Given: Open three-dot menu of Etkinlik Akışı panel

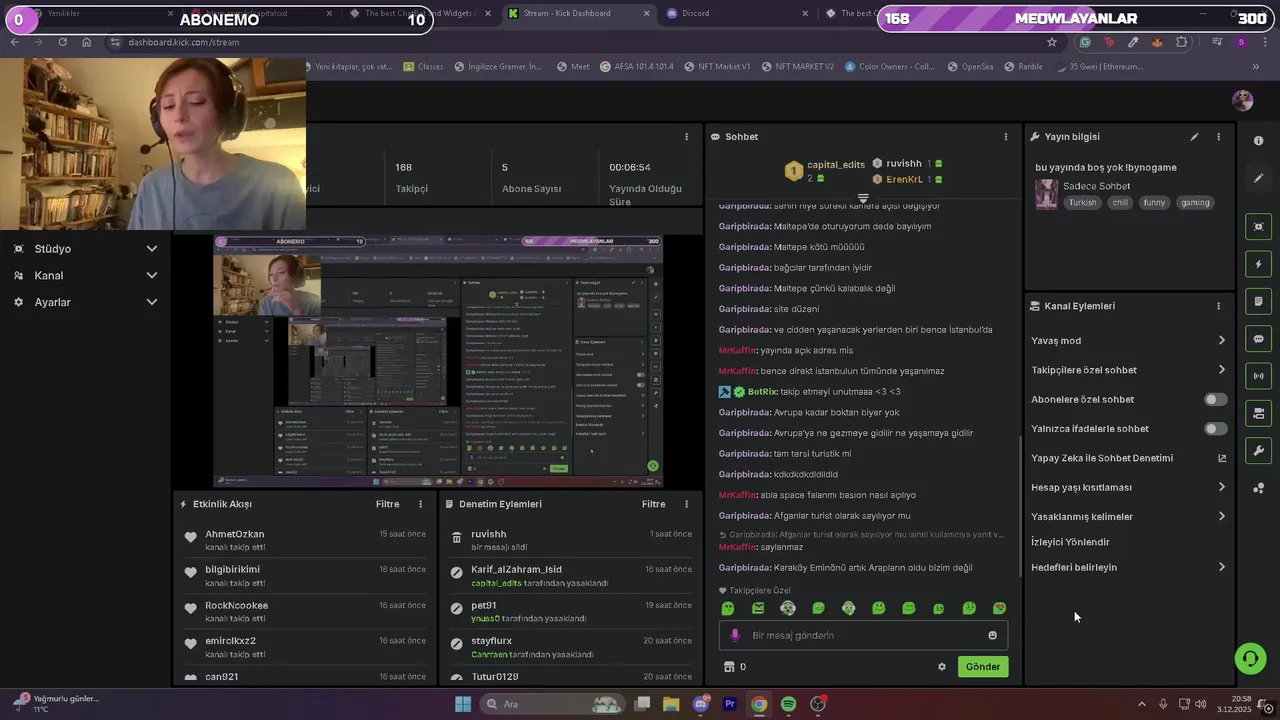Looking at the screenshot, I should tap(420, 504).
